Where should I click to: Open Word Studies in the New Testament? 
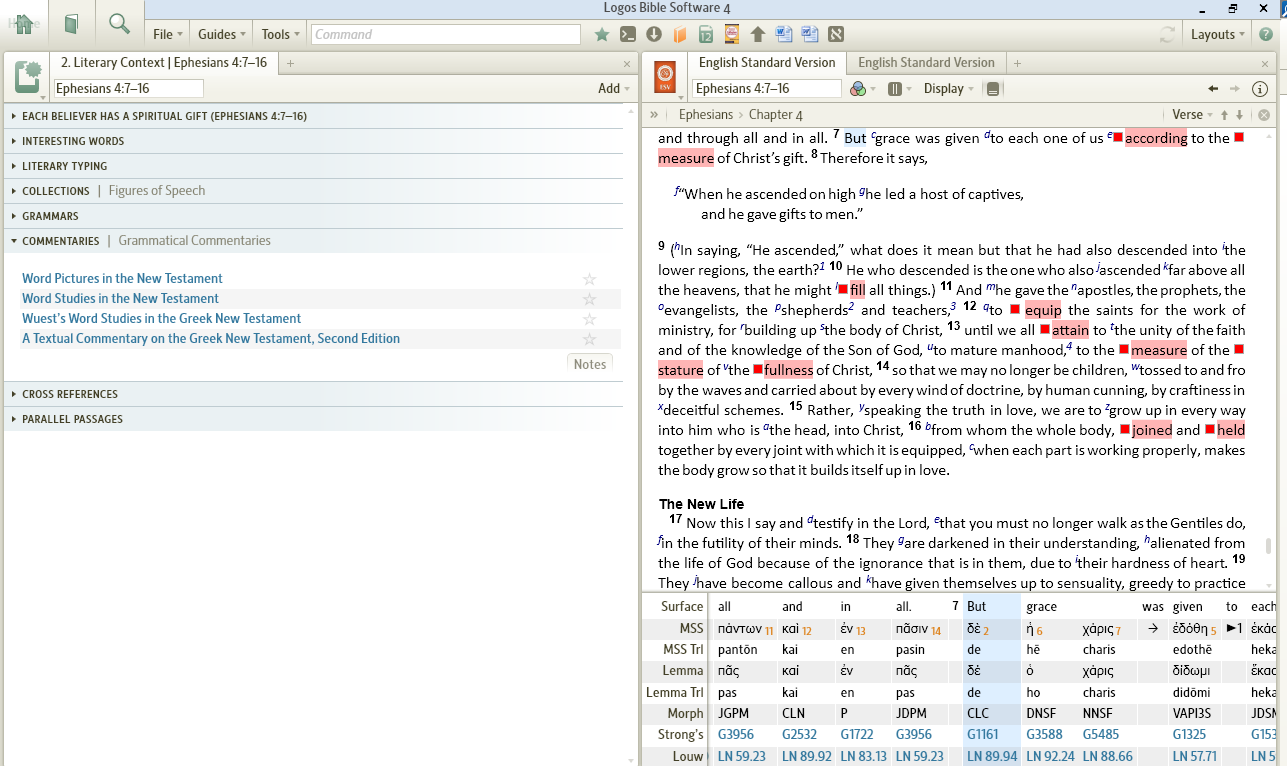pyautogui.click(x=120, y=299)
